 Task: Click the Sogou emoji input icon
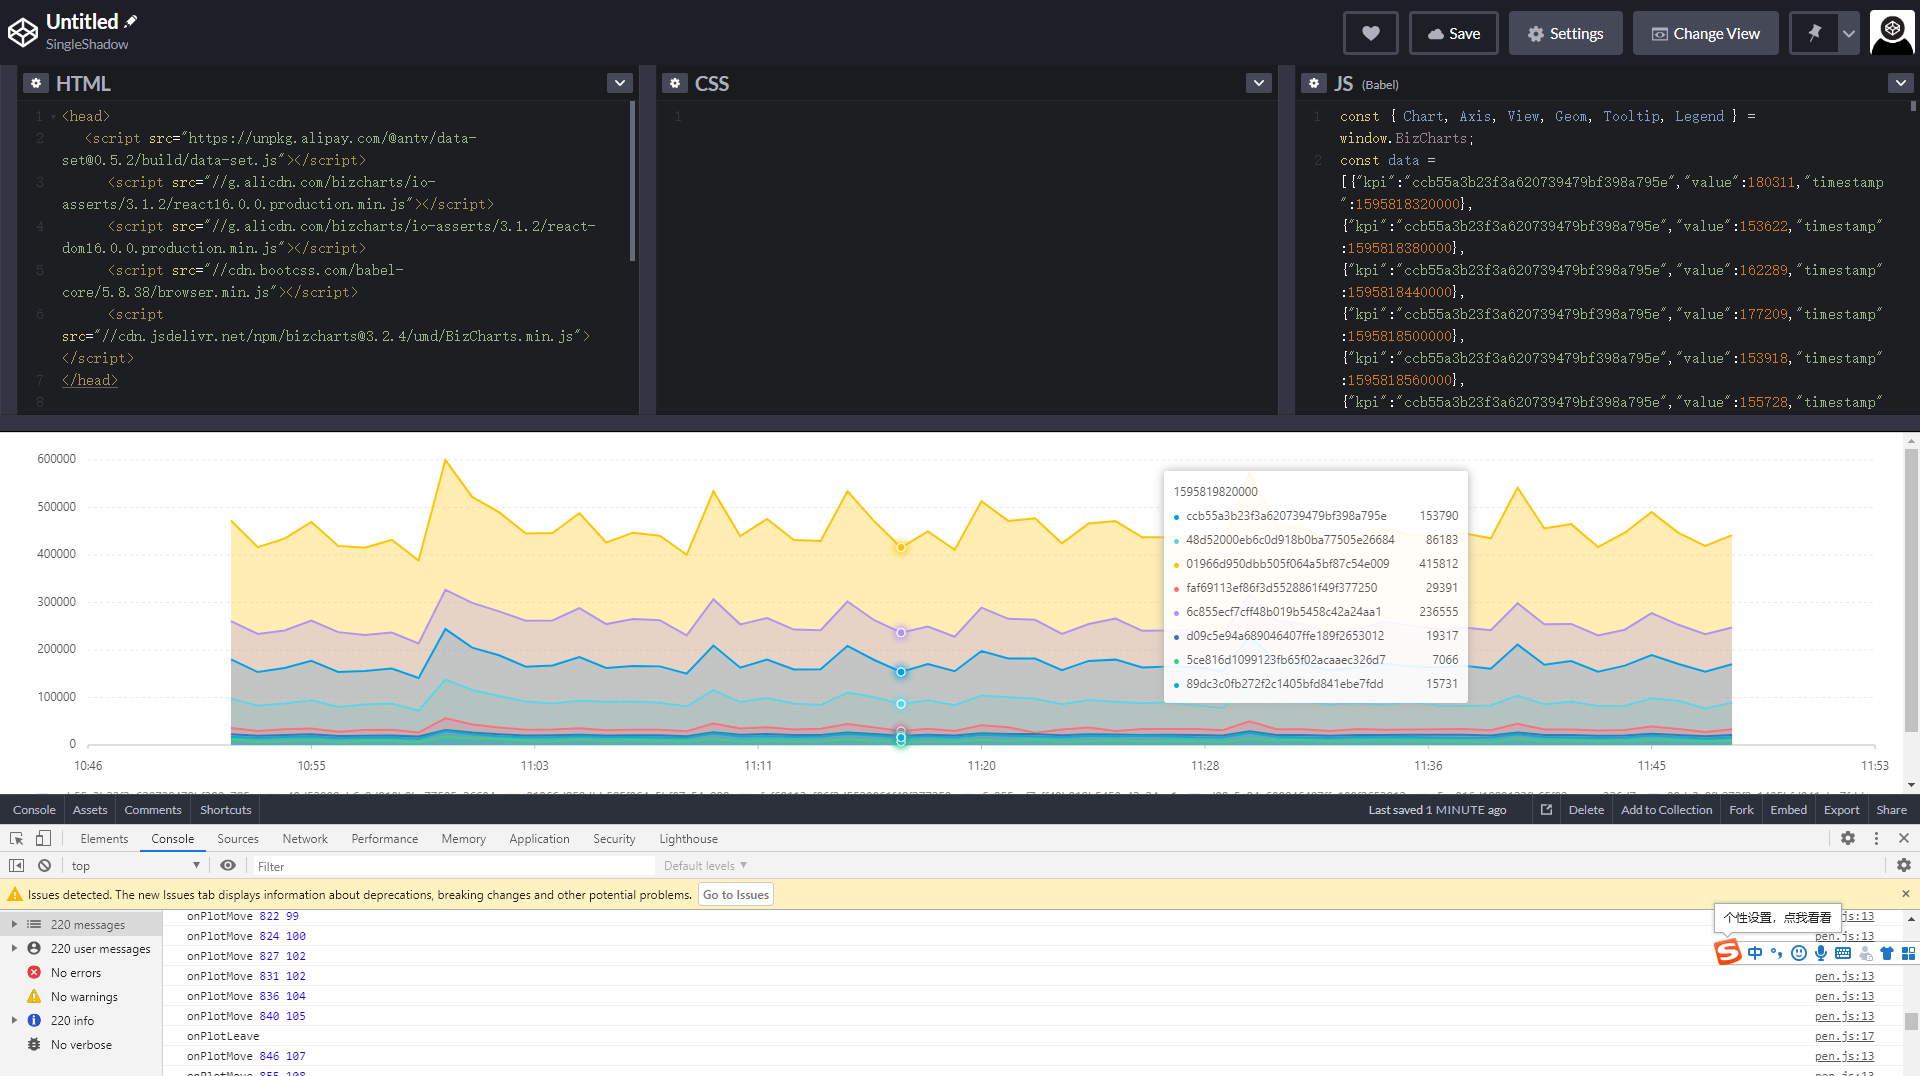click(1800, 953)
